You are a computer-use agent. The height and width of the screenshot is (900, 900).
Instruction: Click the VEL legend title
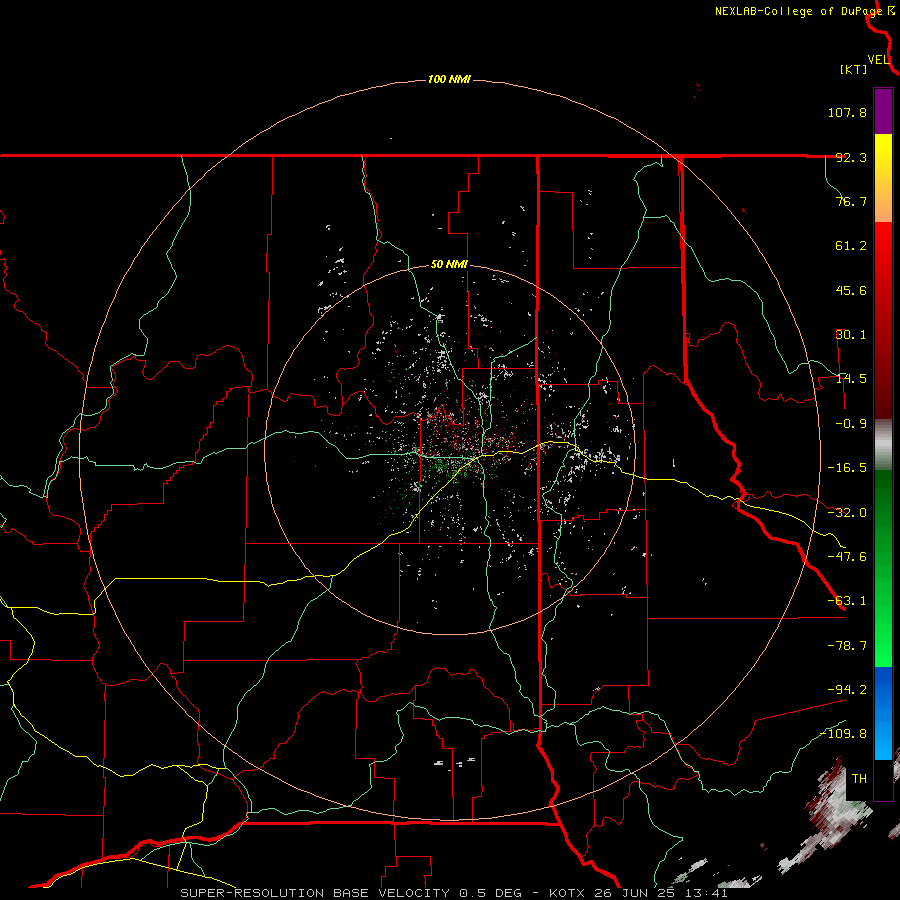[879, 60]
